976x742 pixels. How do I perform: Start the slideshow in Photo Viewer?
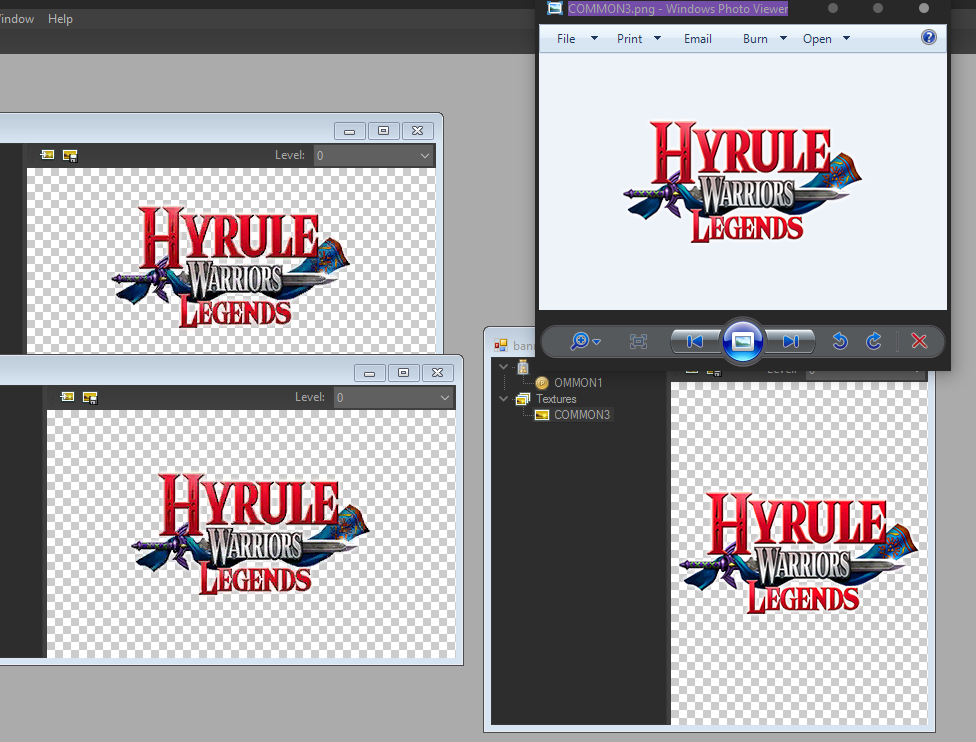[742, 341]
